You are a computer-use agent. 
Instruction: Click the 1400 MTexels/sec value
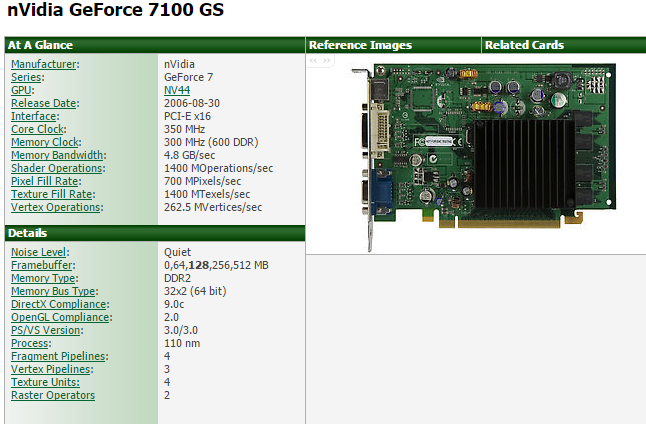(x=207, y=194)
